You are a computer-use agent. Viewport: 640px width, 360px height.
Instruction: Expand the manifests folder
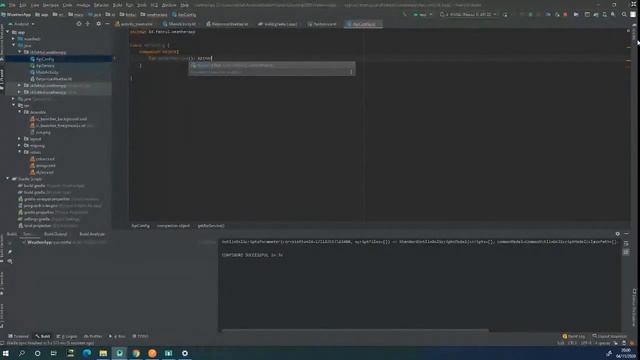point(13,39)
